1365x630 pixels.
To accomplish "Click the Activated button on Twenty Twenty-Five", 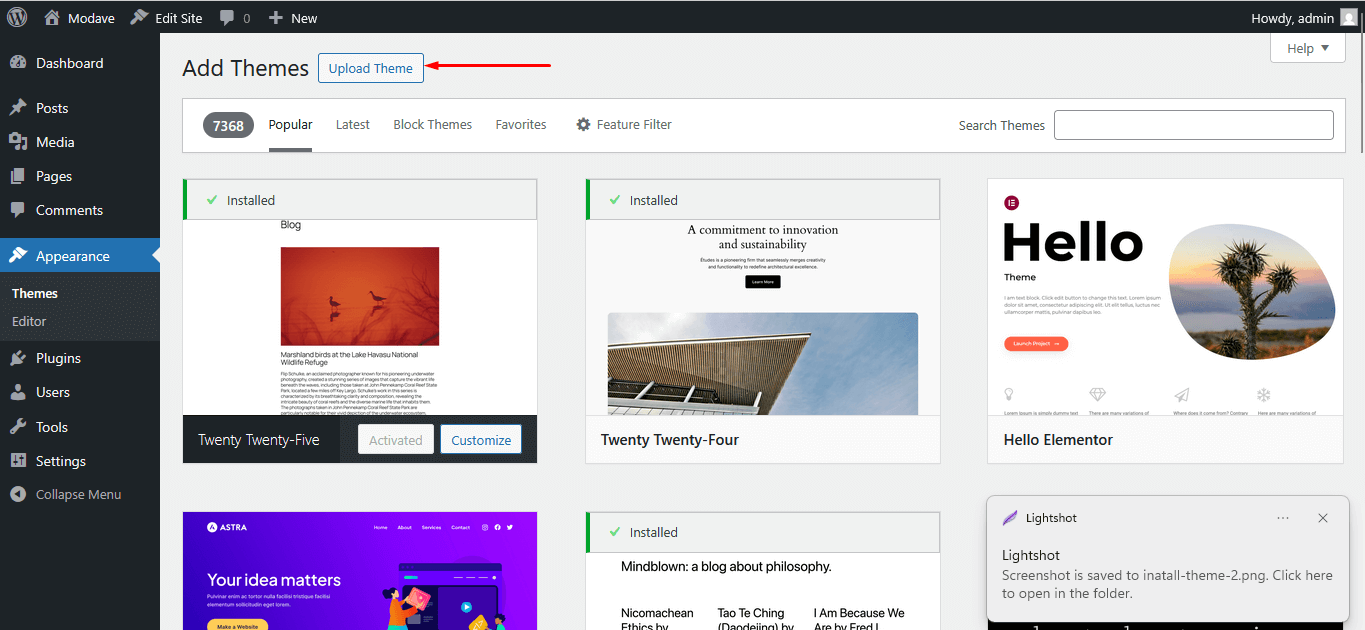I will coord(396,440).
